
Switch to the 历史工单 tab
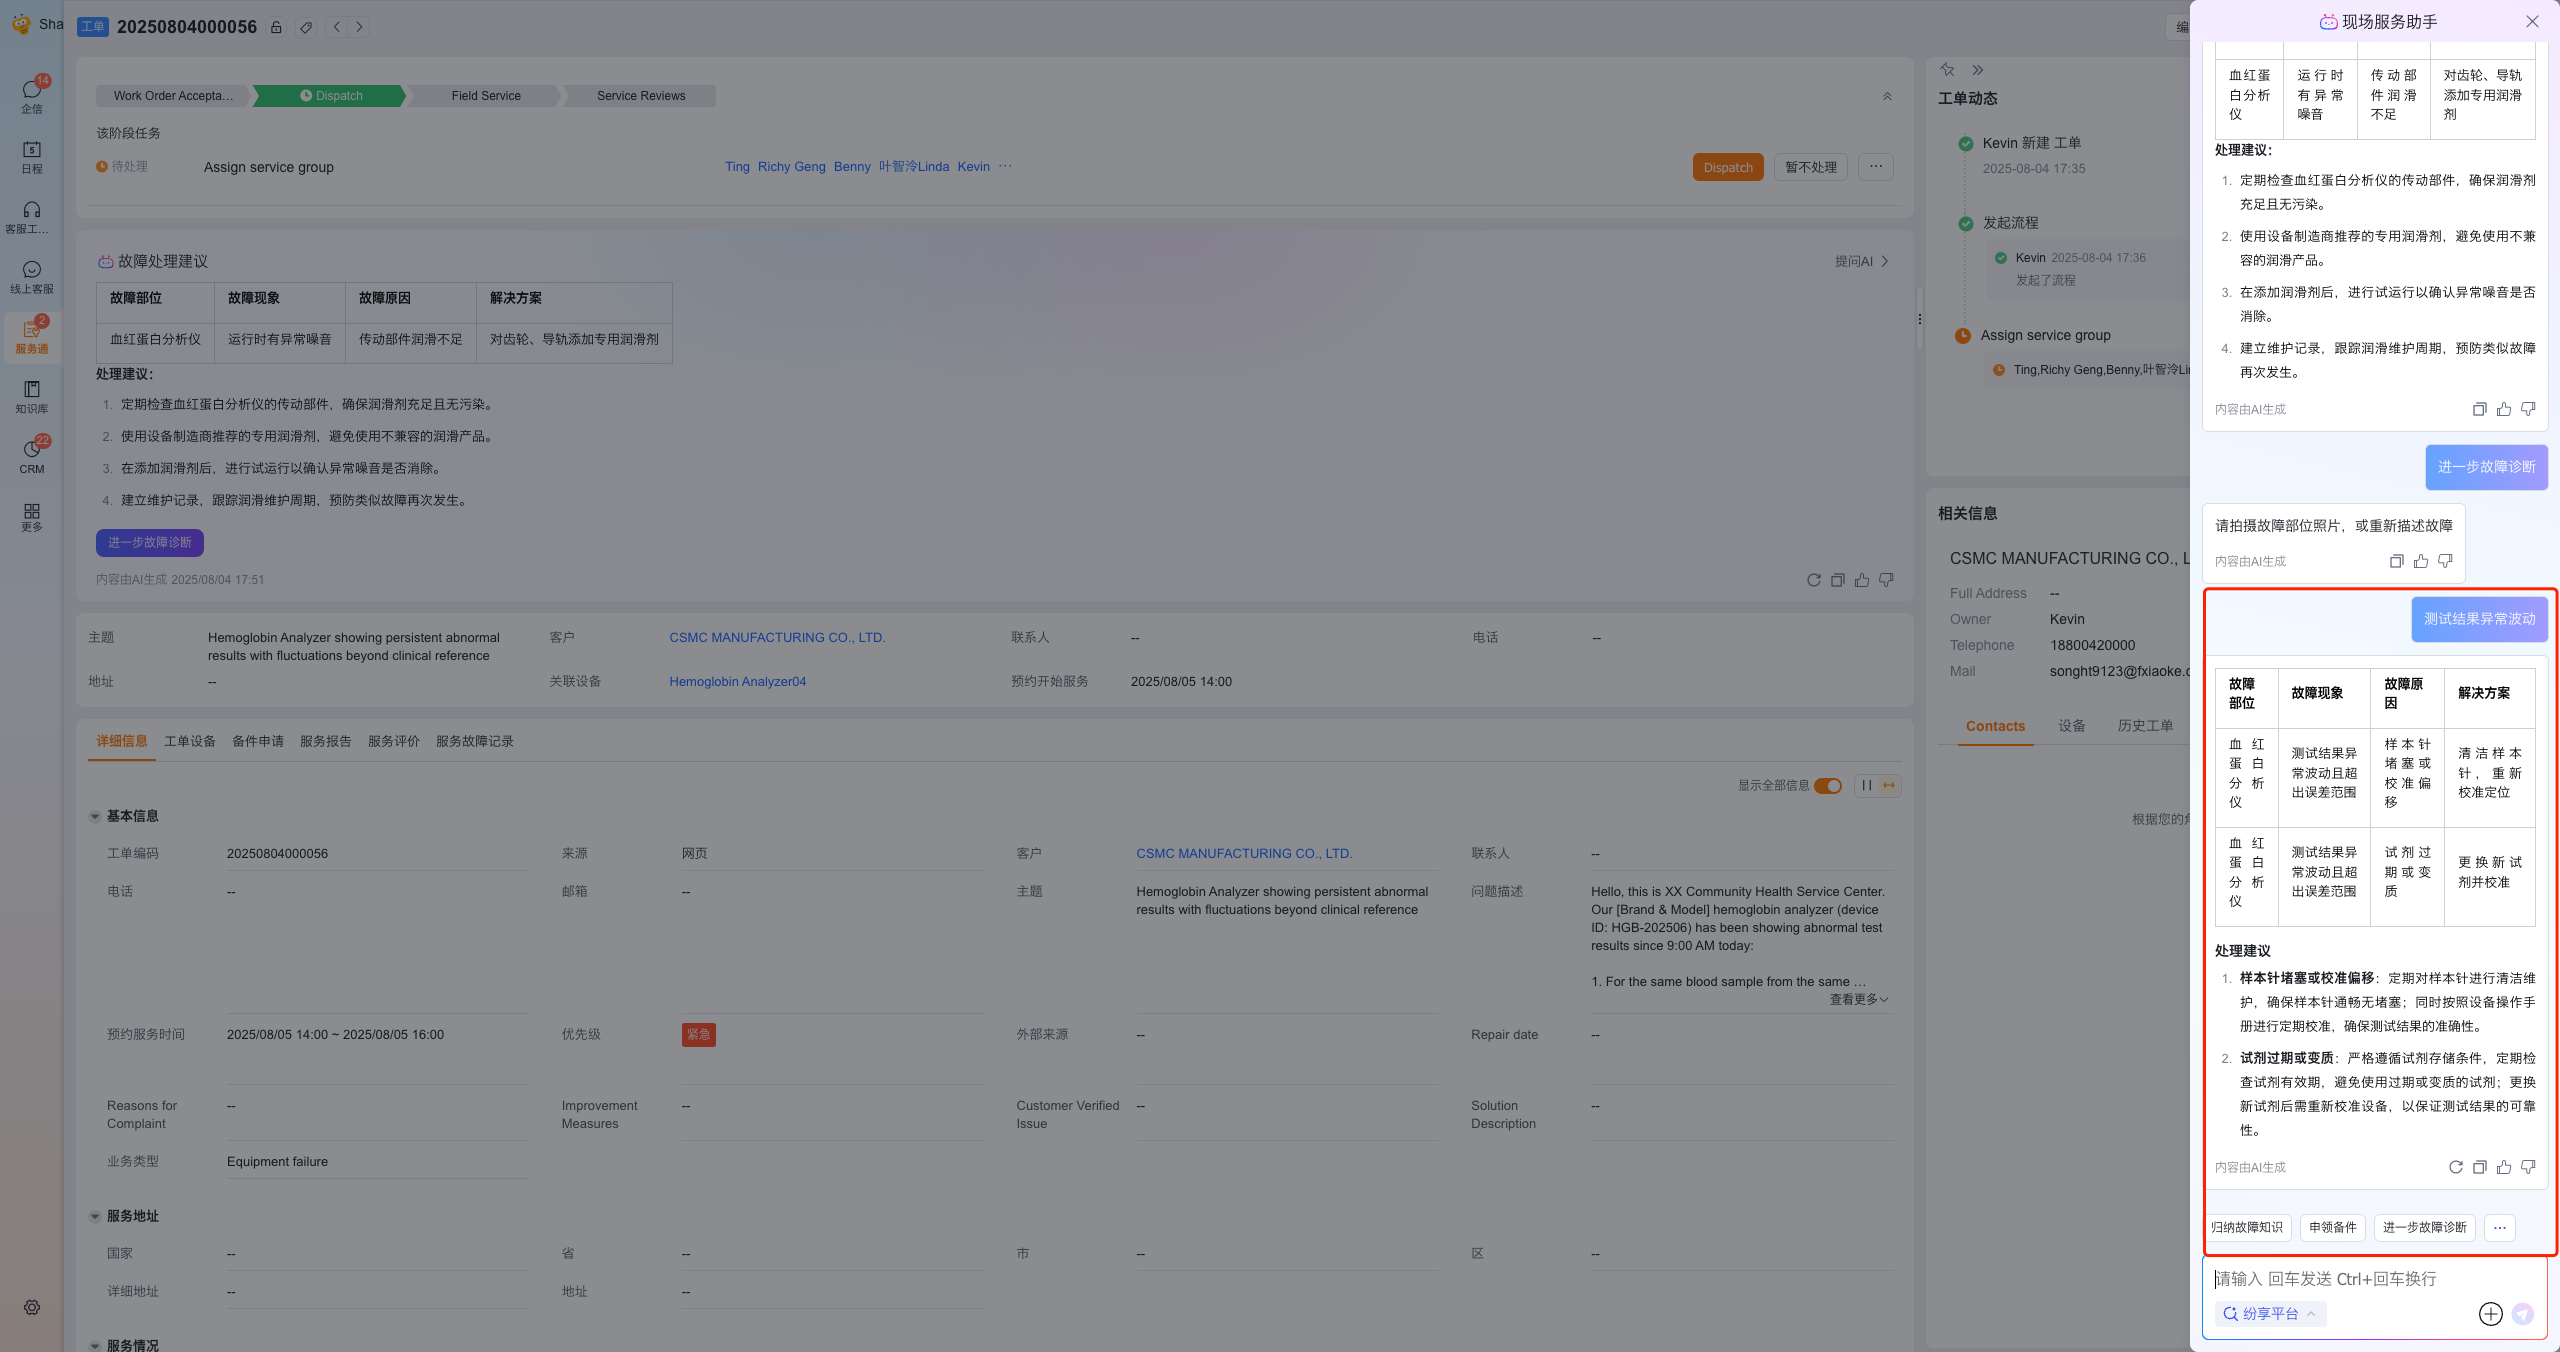(2145, 726)
